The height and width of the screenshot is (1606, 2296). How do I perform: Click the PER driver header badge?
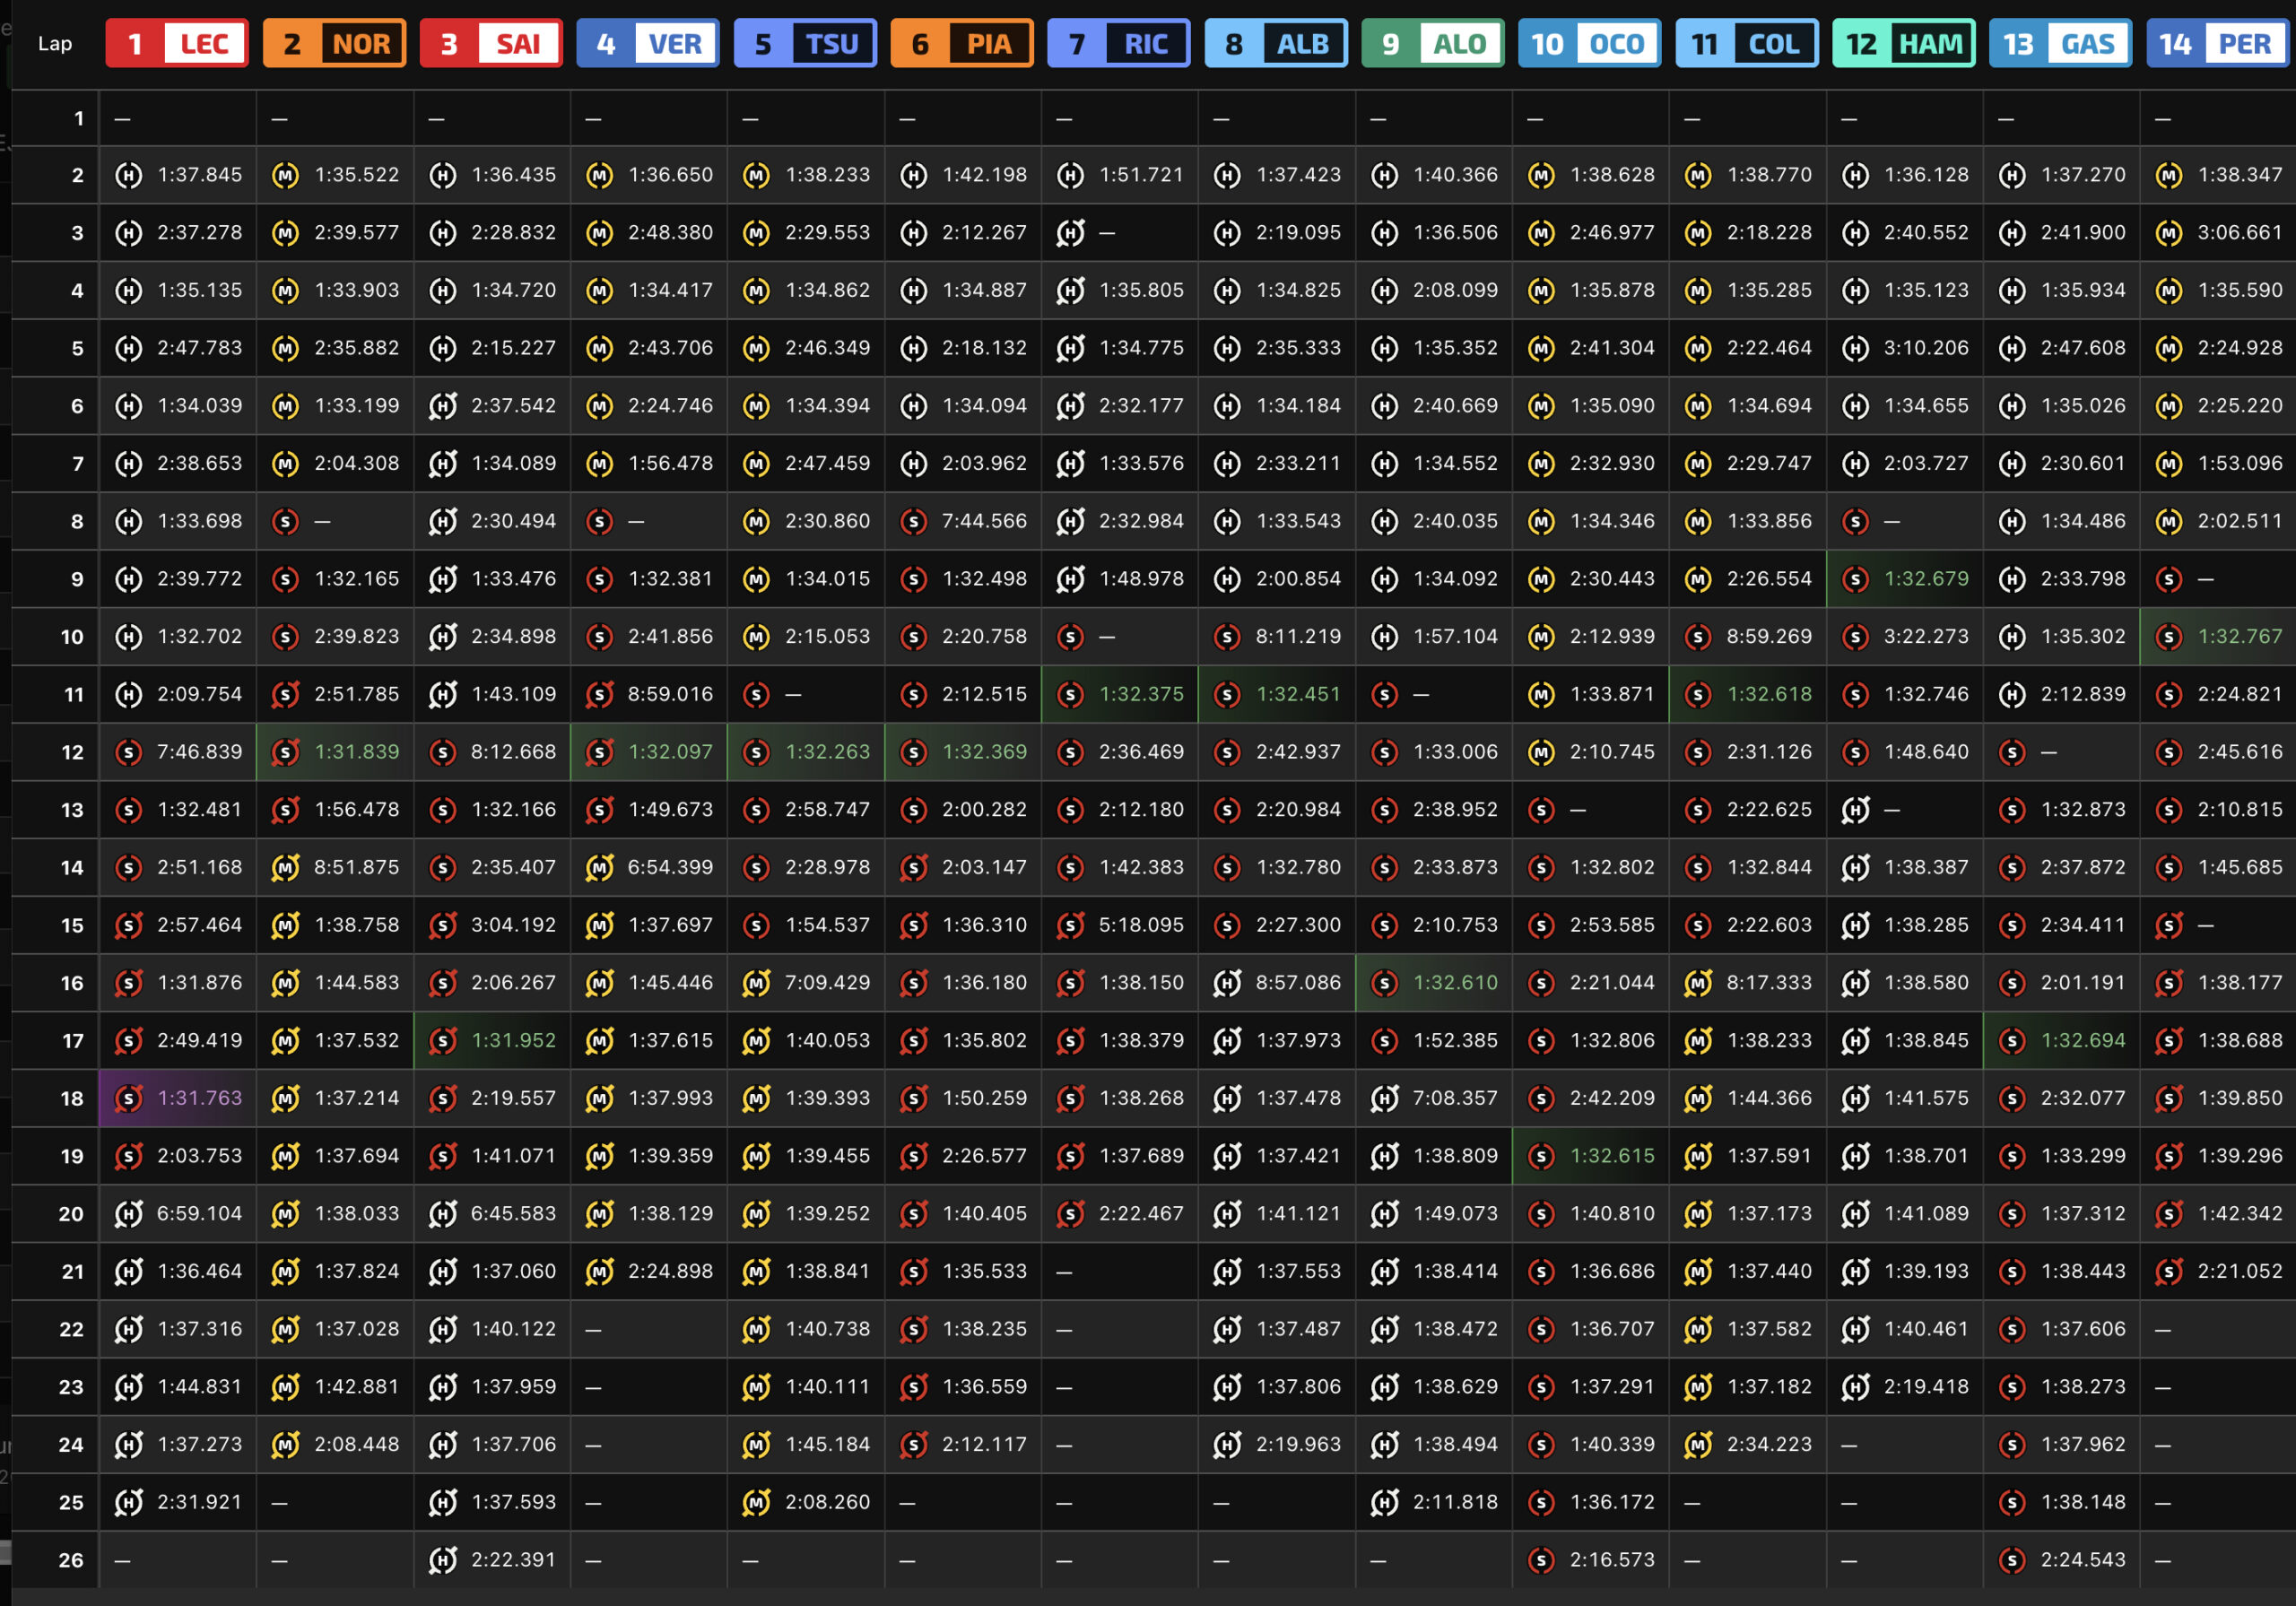2218,43
